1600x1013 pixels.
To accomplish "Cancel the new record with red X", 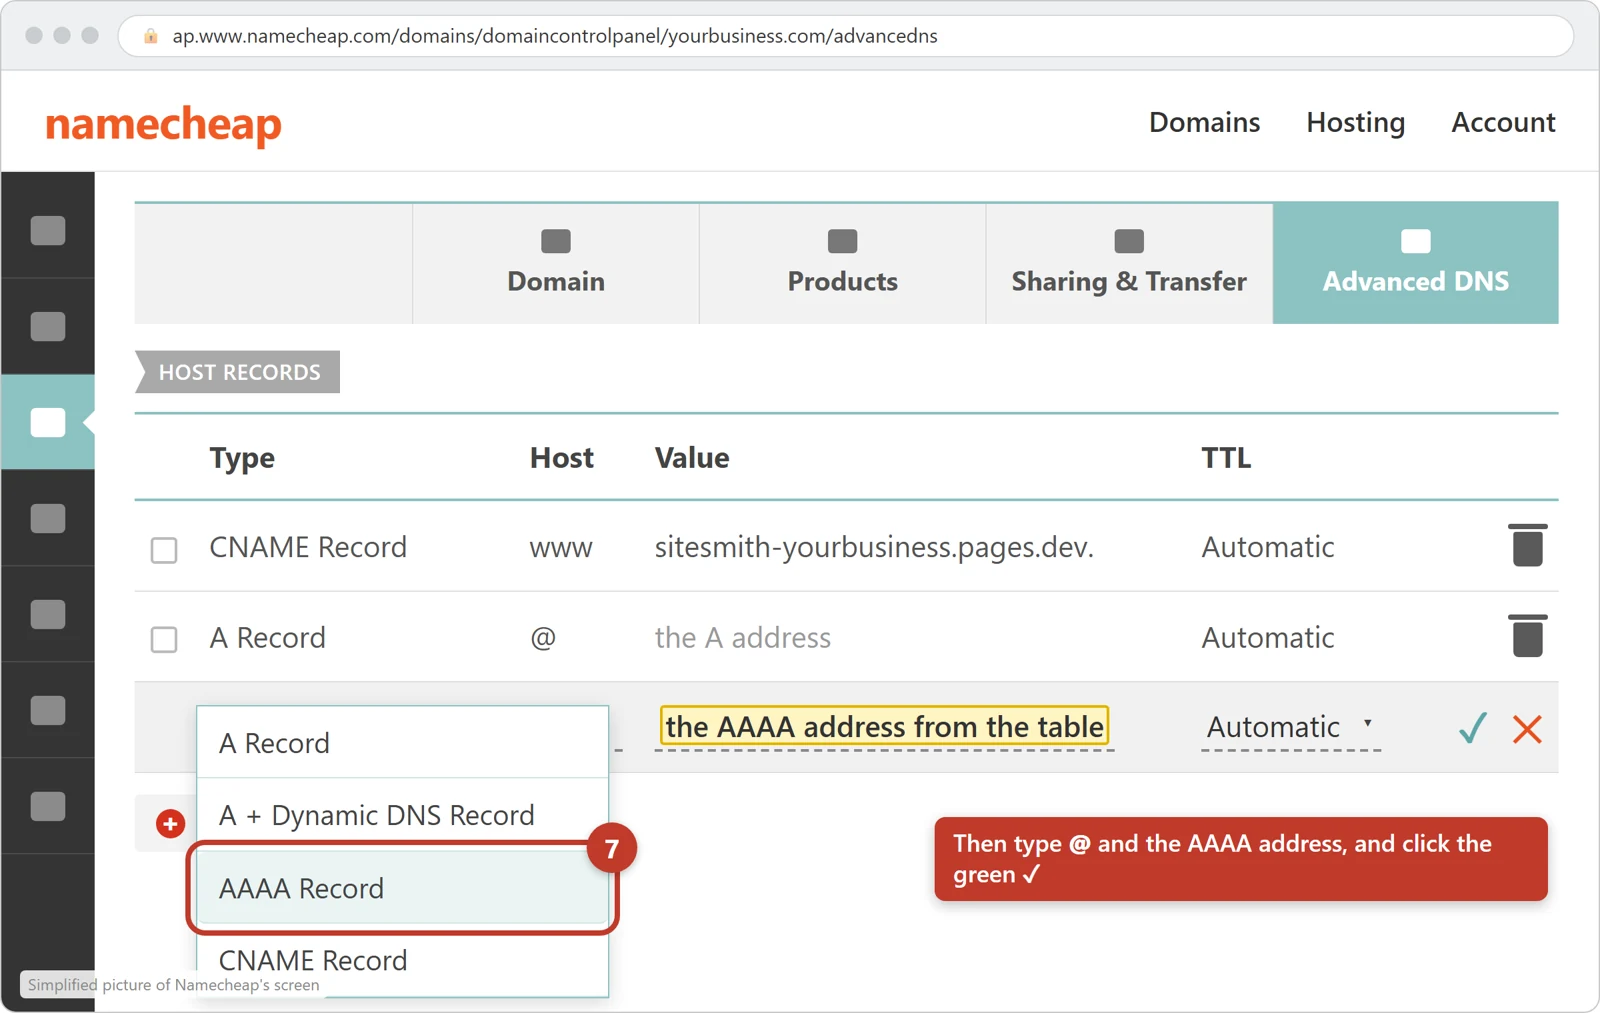I will click(x=1527, y=729).
